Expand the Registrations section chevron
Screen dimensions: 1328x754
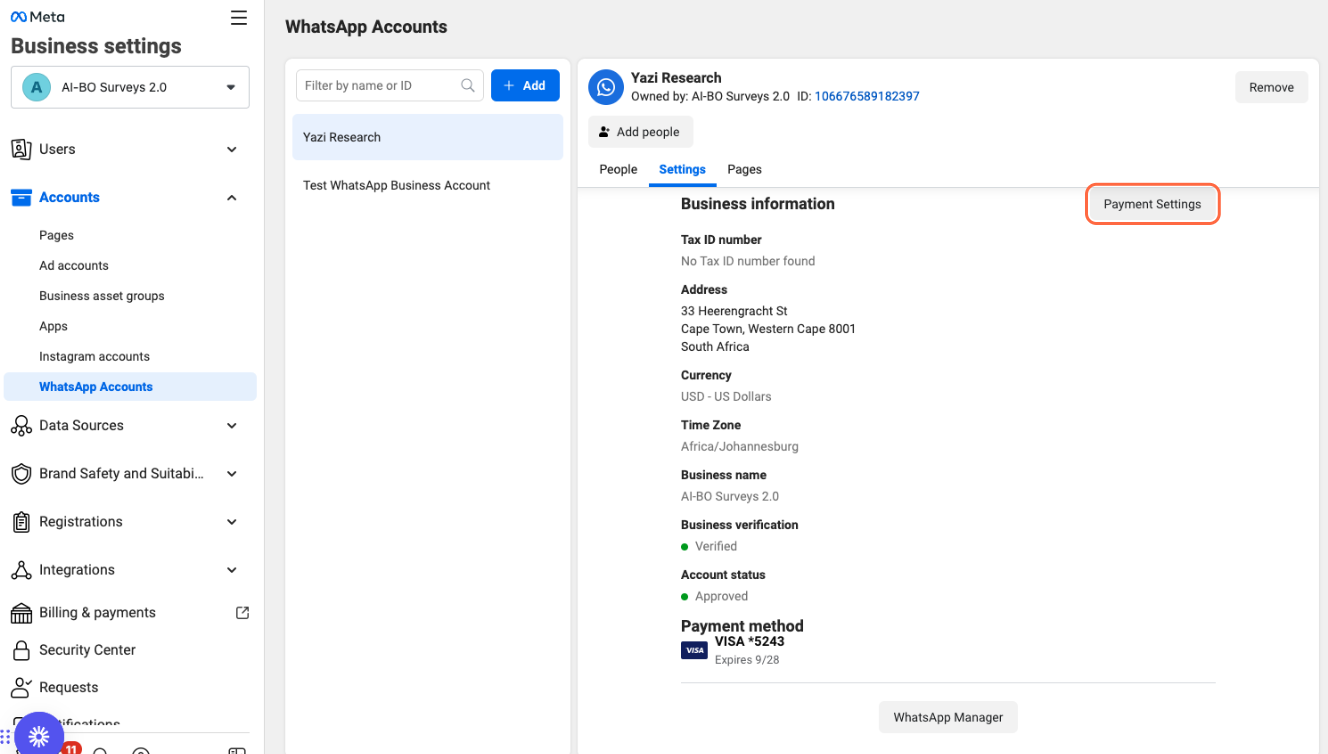[232, 522]
